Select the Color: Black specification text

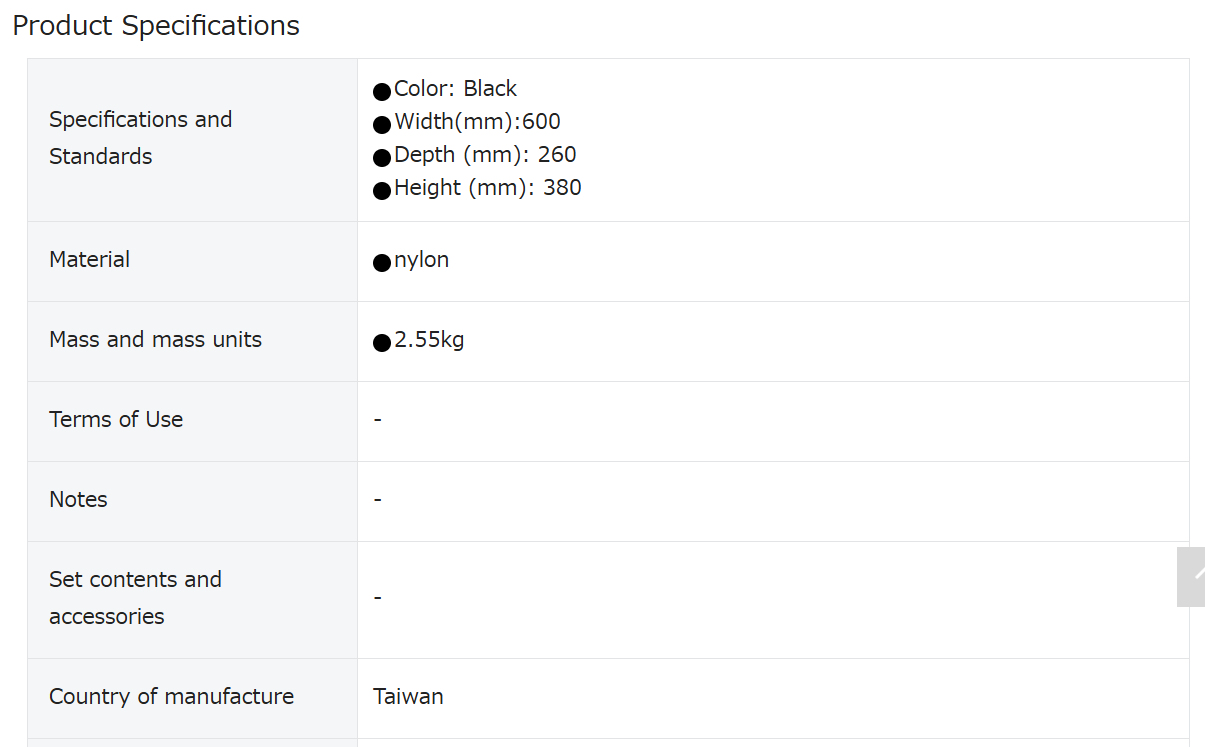(455, 89)
